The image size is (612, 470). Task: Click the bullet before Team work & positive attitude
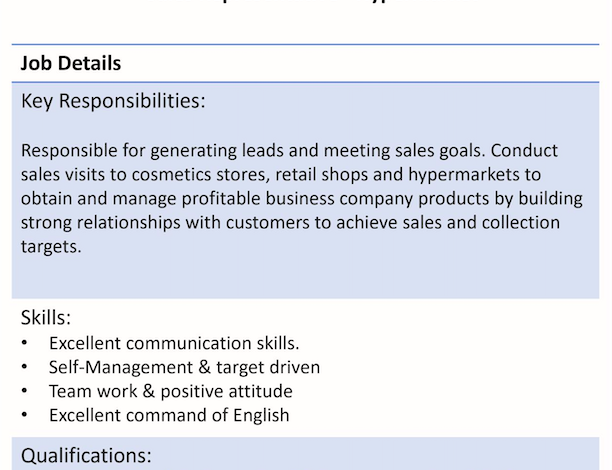click(x=25, y=391)
